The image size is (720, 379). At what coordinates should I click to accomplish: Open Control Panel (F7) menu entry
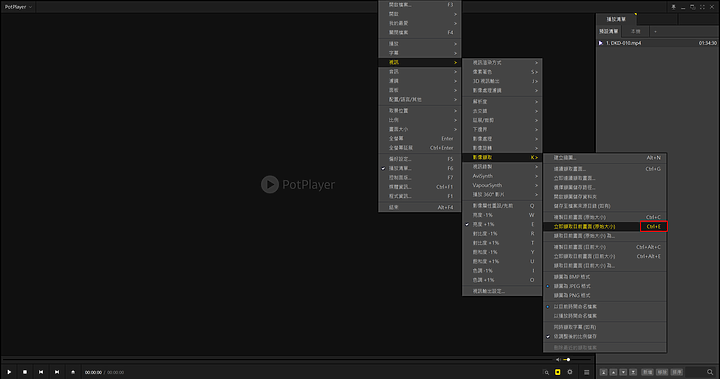[x=420, y=178]
